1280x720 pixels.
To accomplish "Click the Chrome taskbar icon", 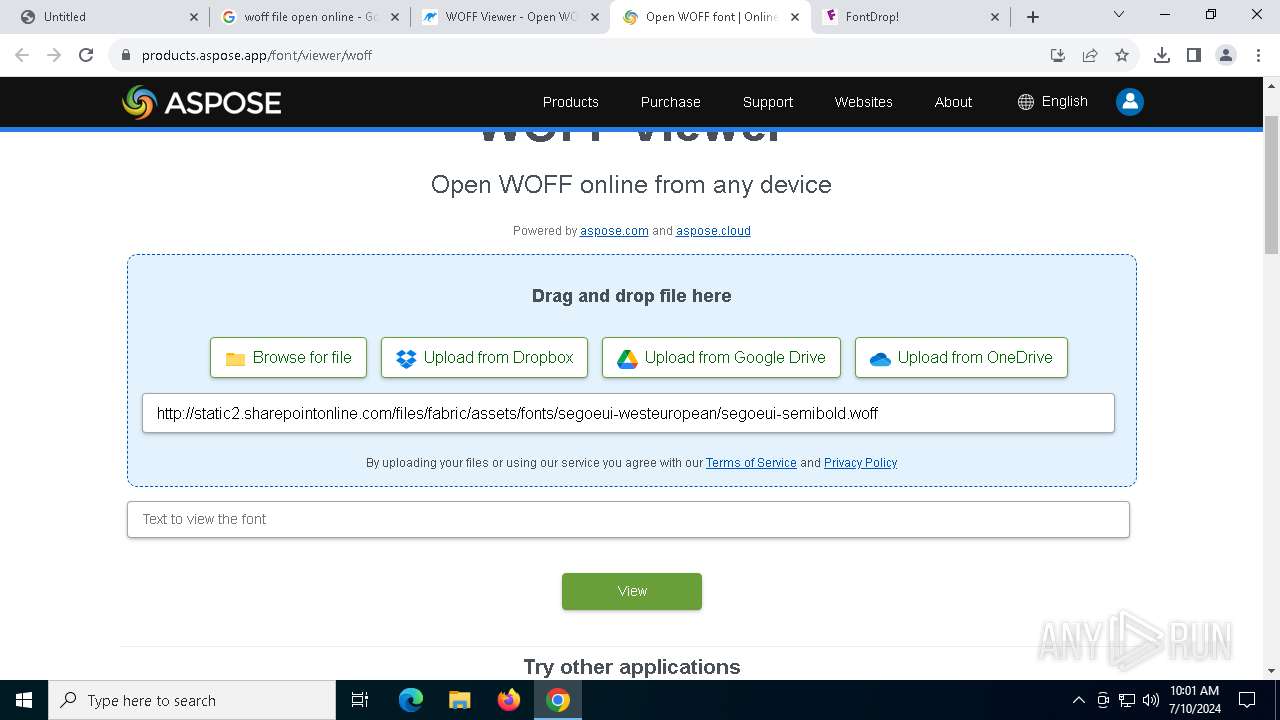I will (558, 700).
